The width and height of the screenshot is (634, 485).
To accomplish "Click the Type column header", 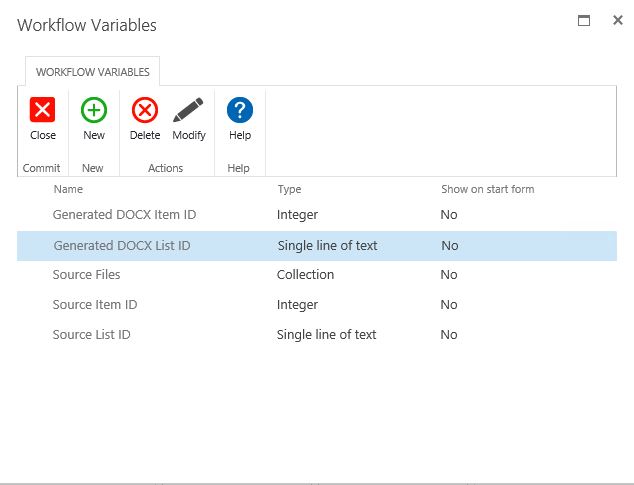I will [289, 189].
